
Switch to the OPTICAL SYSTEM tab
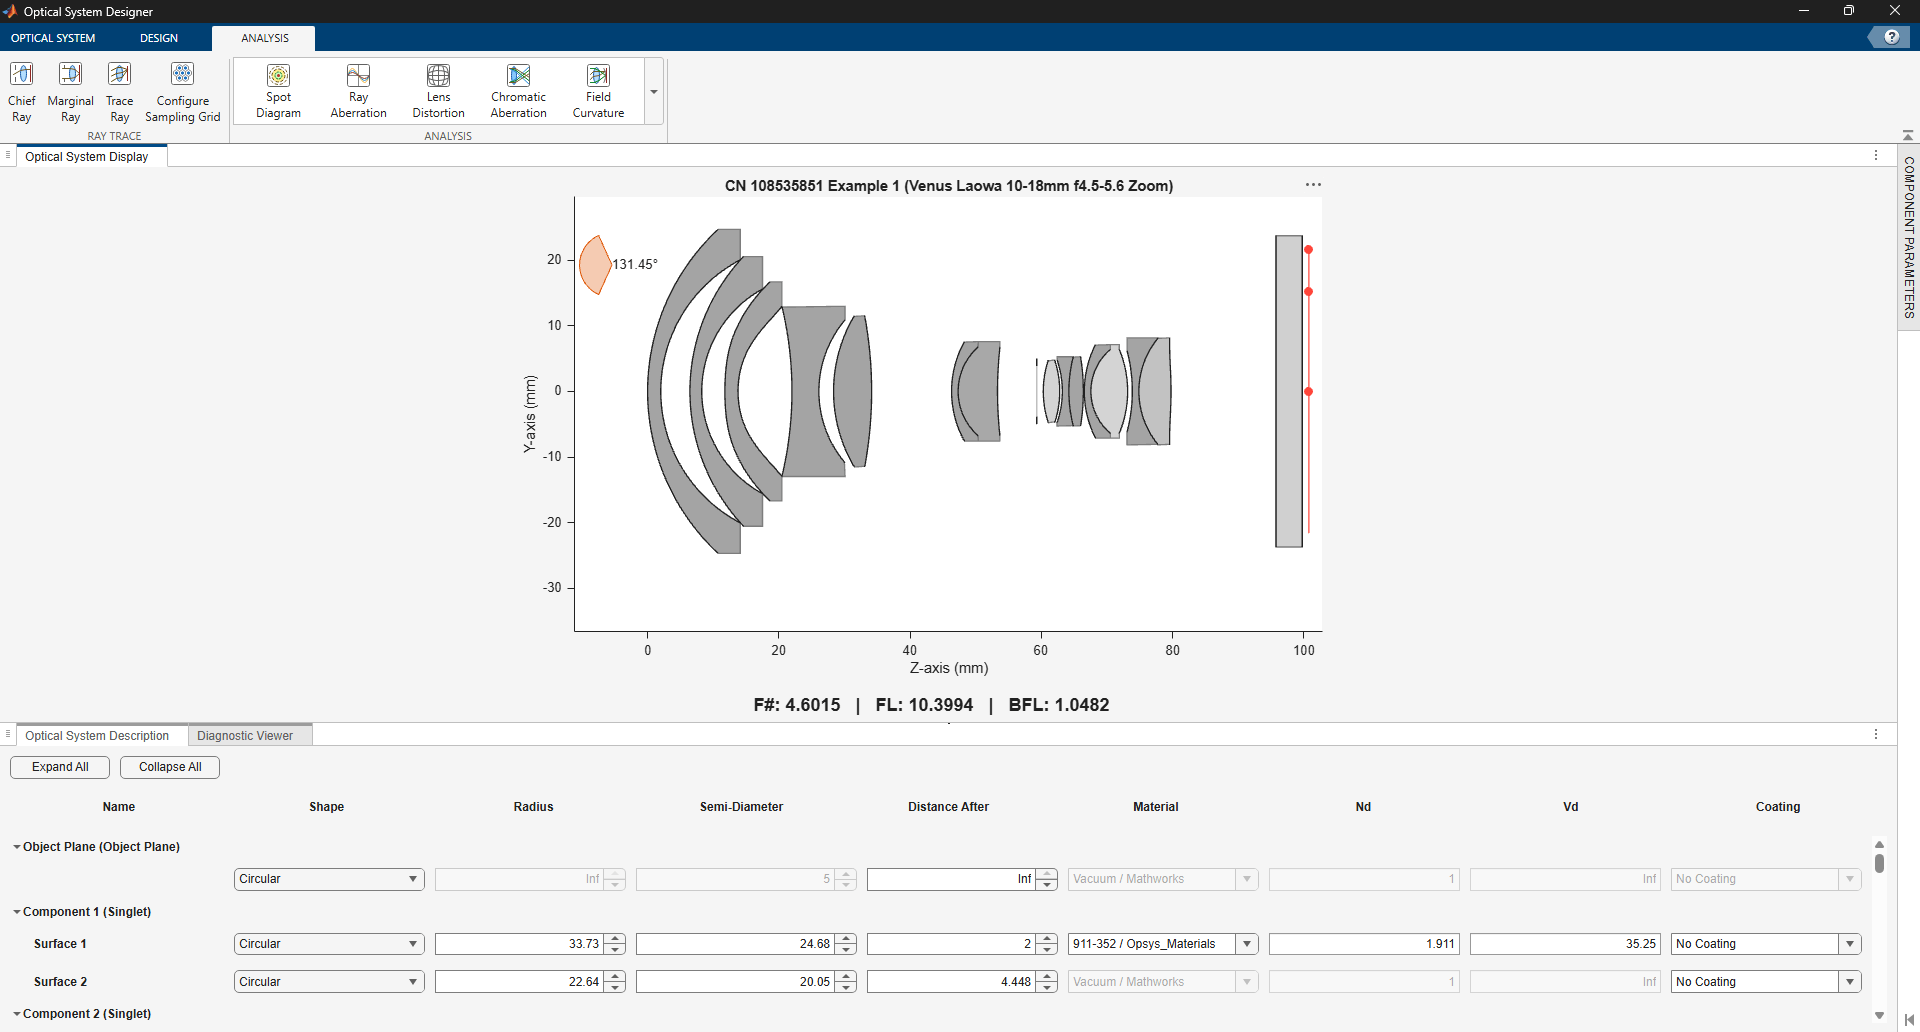[53, 38]
